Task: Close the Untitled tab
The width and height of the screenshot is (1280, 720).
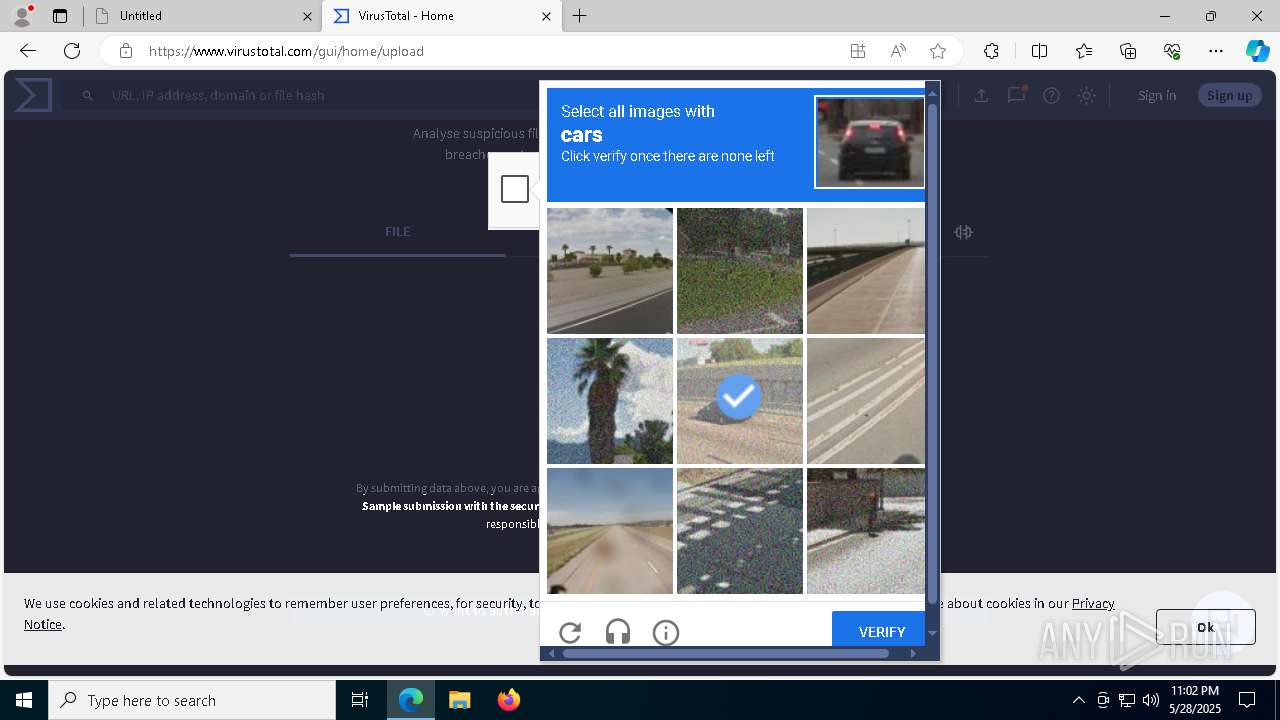Action: (307, 16)
